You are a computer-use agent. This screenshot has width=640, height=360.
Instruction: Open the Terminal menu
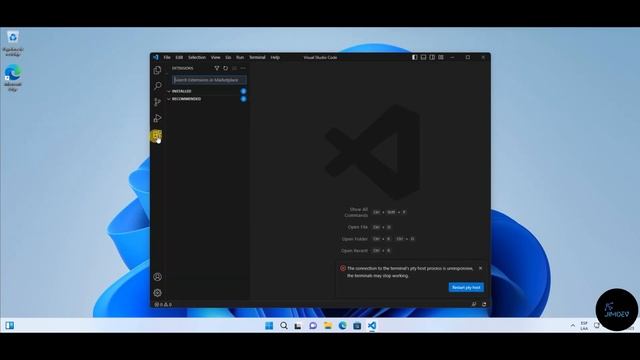tap(257, 58)
